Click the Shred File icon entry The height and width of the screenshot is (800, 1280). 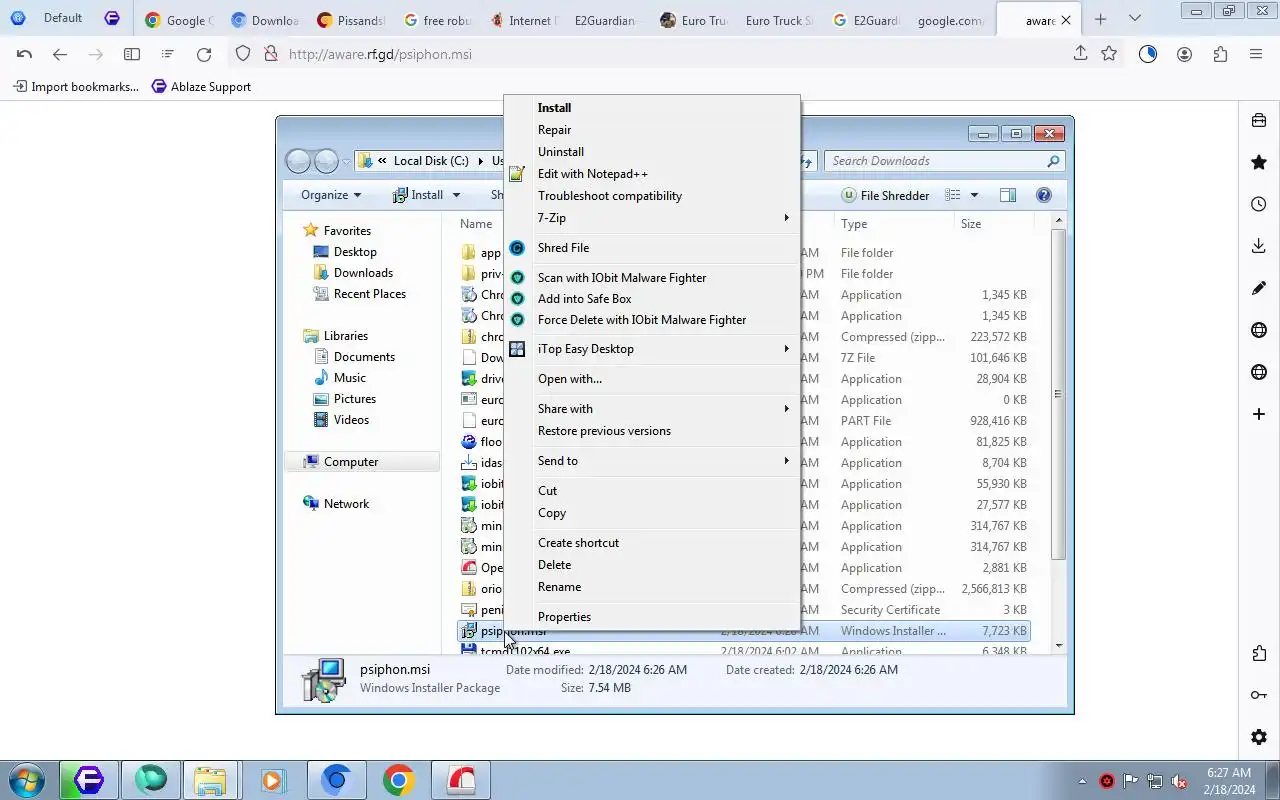517,248
